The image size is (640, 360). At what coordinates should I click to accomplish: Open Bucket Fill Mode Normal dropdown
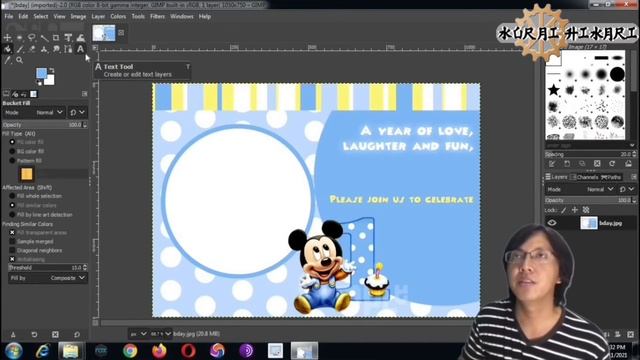pos(34,112)
